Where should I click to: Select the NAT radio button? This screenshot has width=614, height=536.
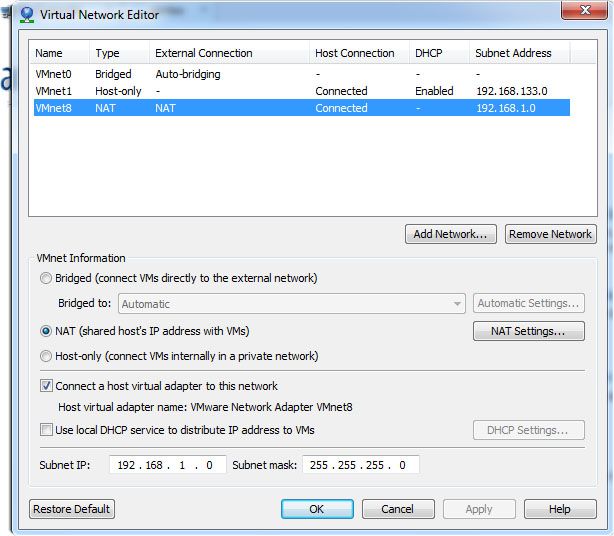[x=46, y=331]
